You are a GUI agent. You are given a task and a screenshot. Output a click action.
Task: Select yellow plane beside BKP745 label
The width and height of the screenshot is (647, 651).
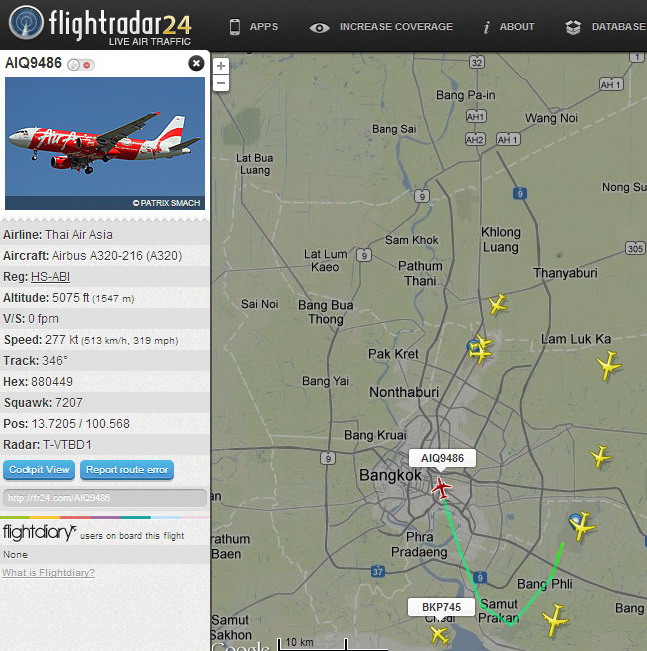(x=439, y=634)
